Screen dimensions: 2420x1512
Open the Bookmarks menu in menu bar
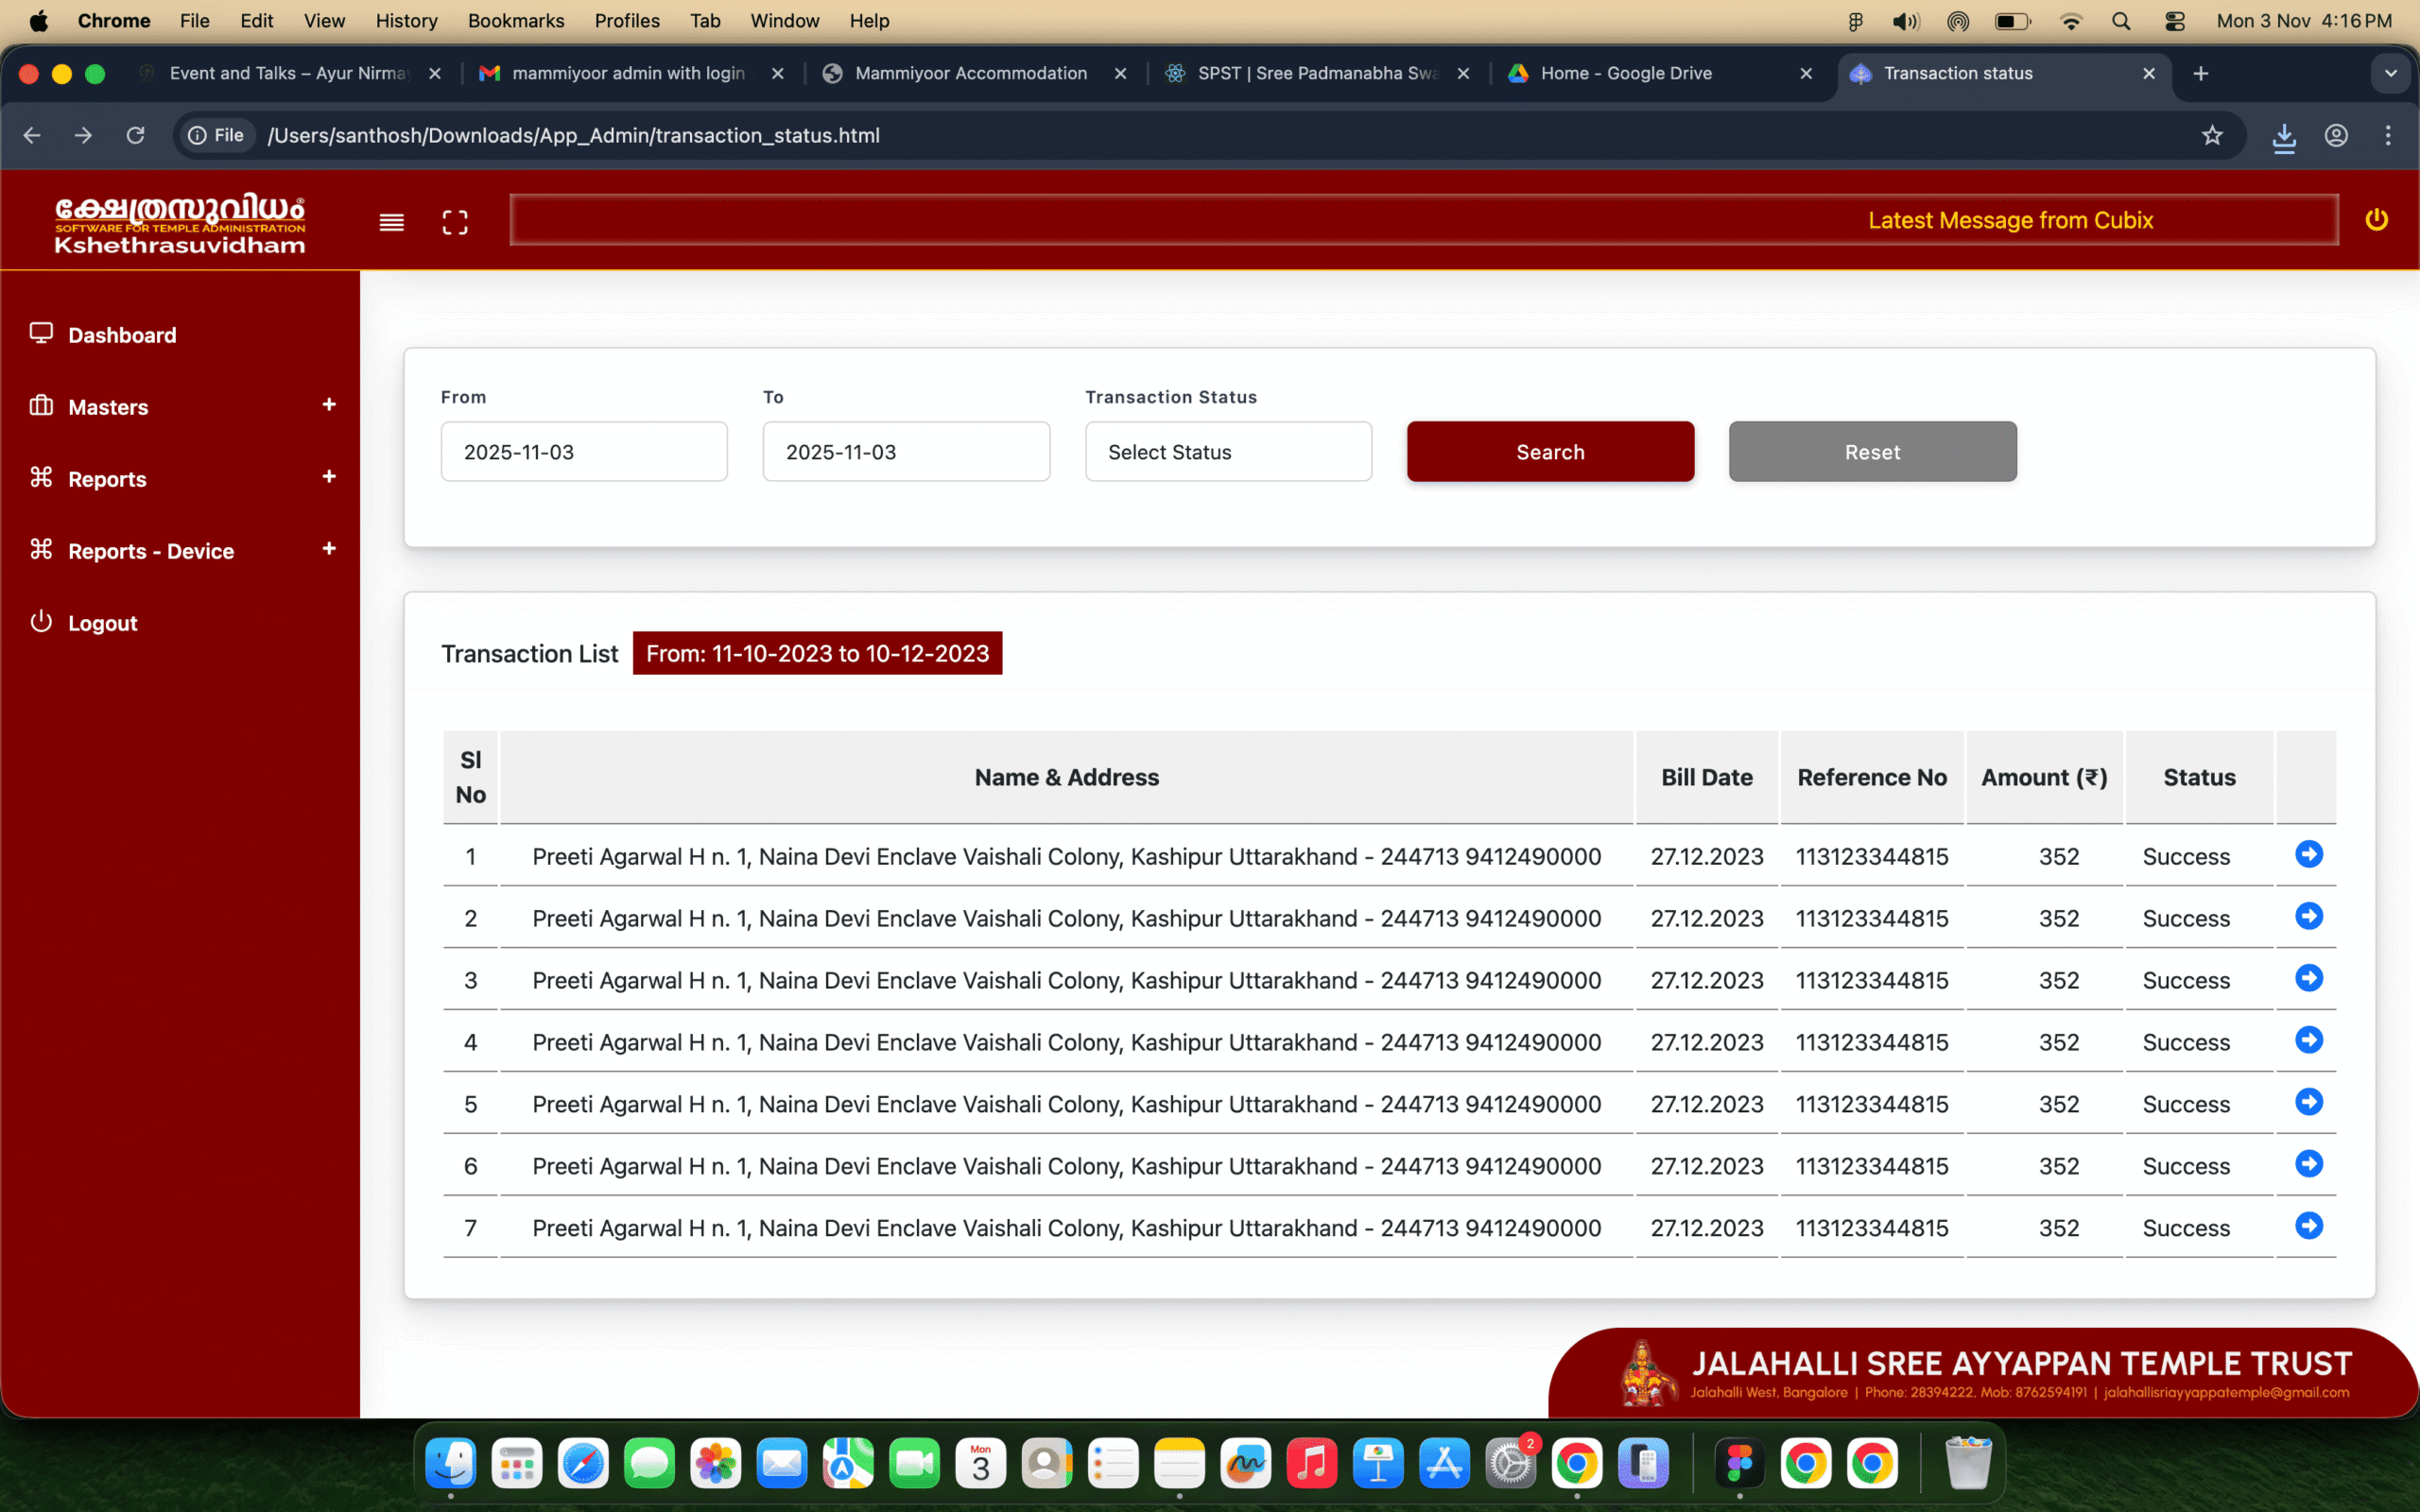pos(515,21)
